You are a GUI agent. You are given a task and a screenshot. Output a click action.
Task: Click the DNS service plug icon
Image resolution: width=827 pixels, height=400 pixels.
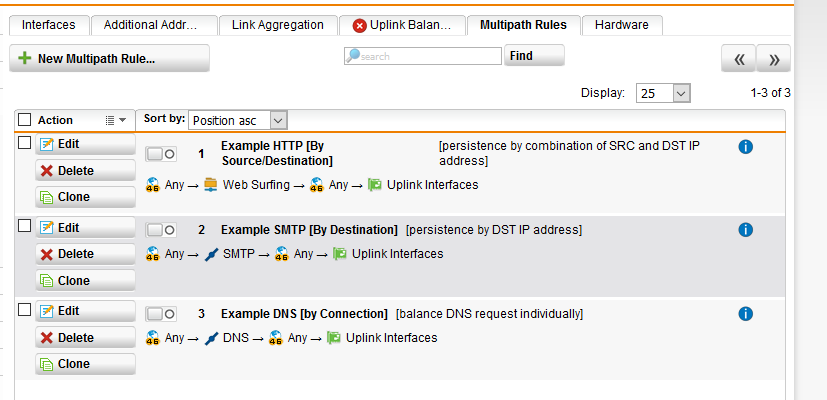click(211, 338)
